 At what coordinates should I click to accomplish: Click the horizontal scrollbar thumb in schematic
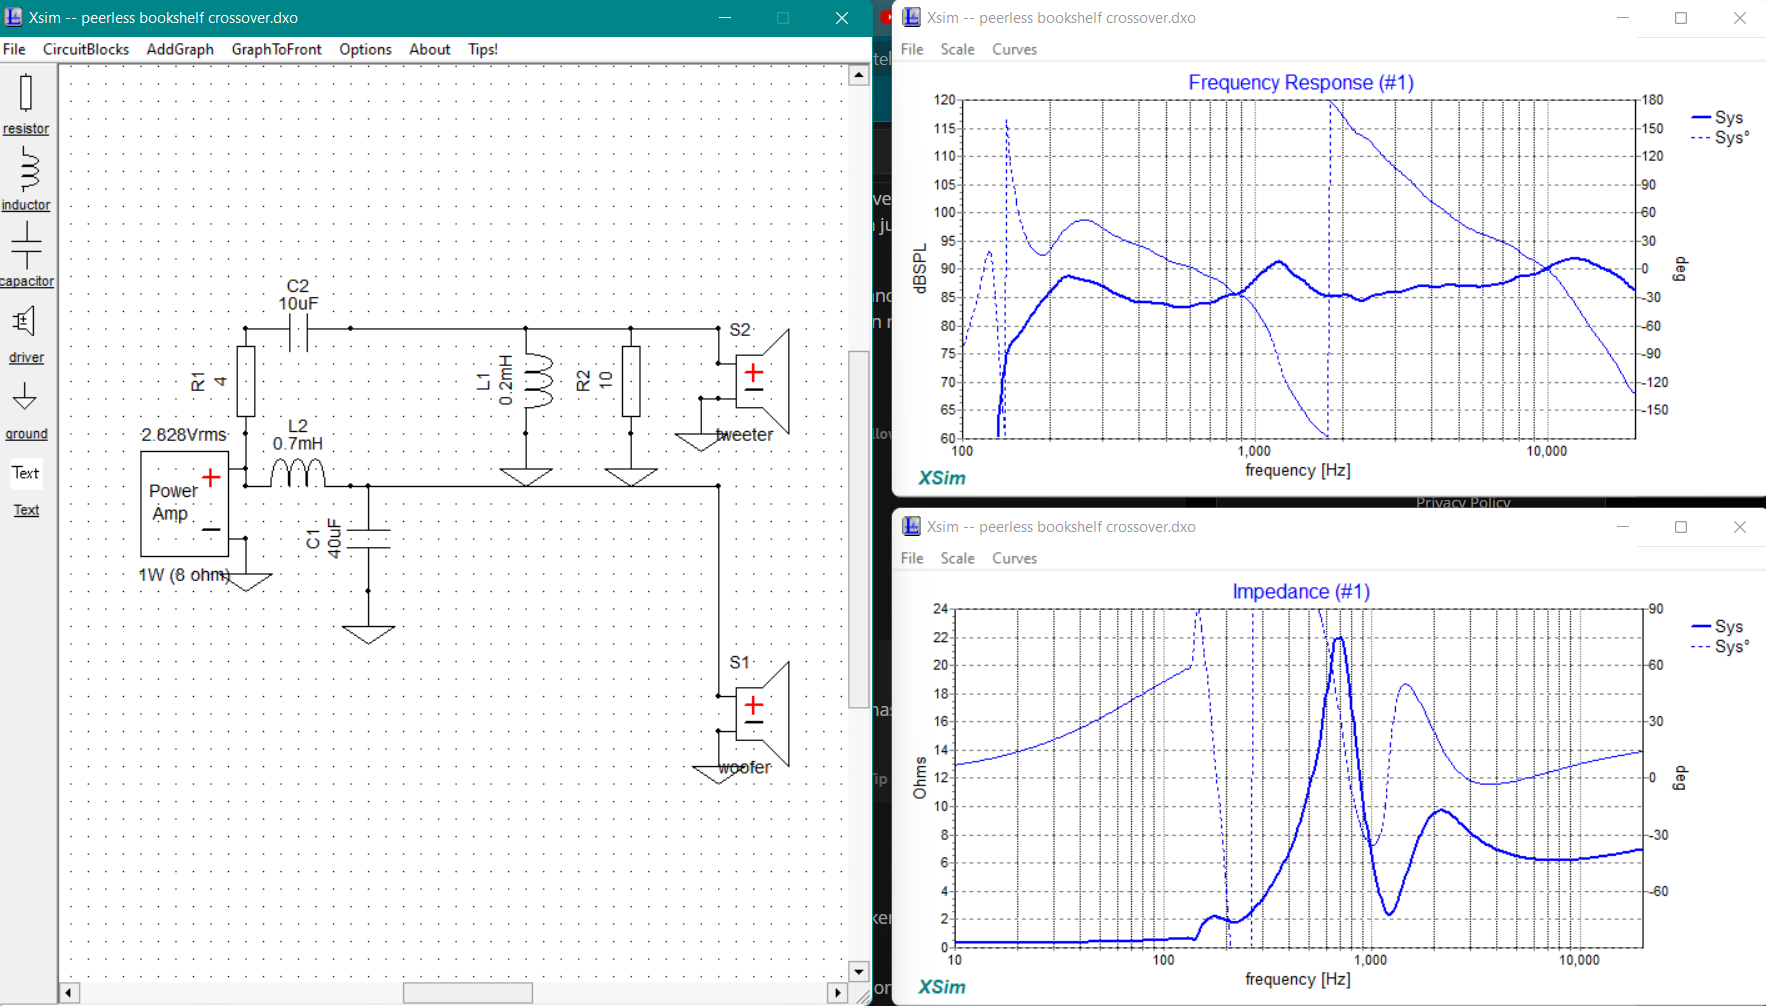(468, 993)
